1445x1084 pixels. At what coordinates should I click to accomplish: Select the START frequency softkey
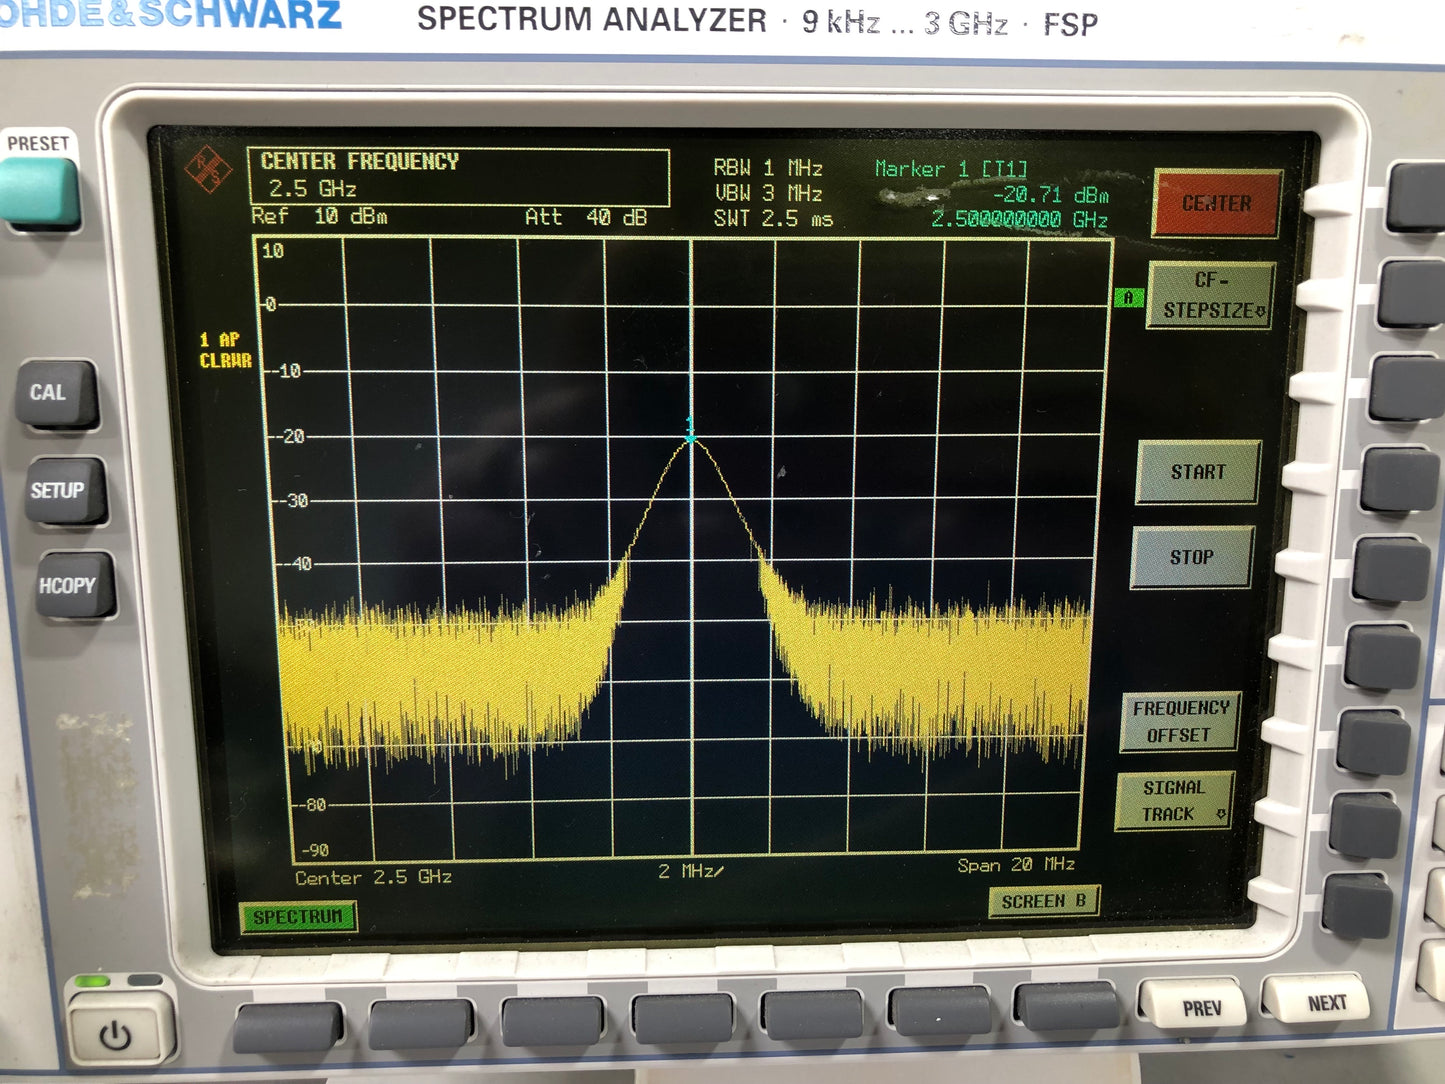point(1198,472)
